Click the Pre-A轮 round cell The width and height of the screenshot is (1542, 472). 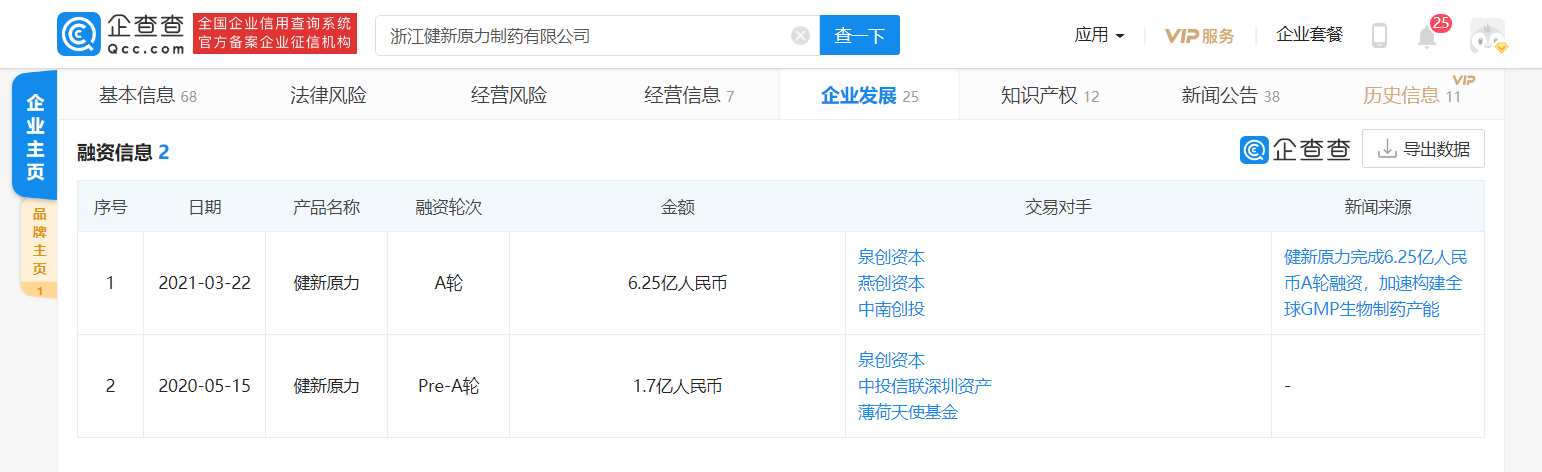(x=448, y=386)
